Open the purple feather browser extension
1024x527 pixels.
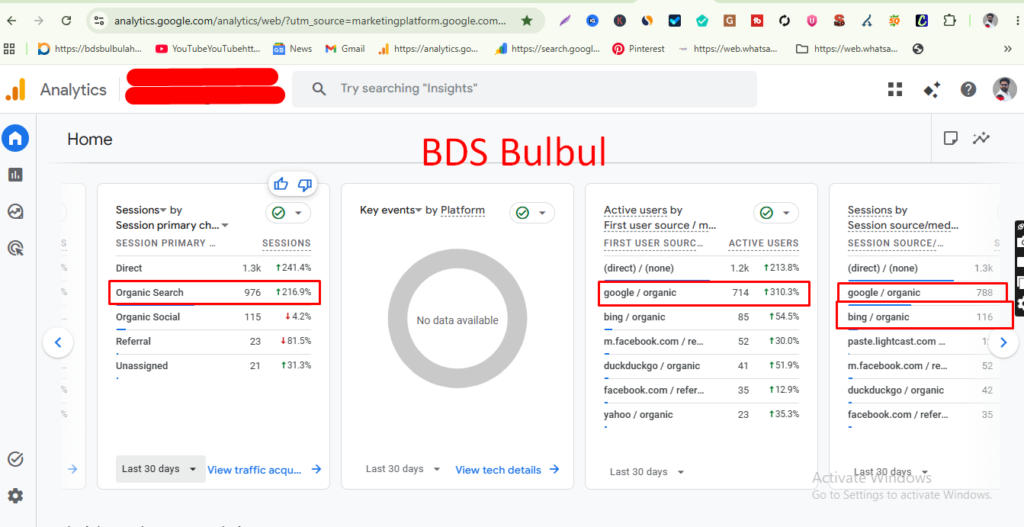click(565, 21)
